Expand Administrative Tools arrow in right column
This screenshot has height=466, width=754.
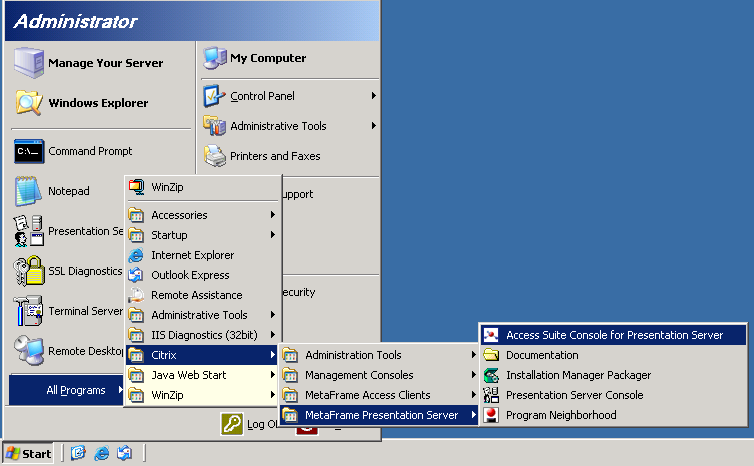tap(374, 126)
